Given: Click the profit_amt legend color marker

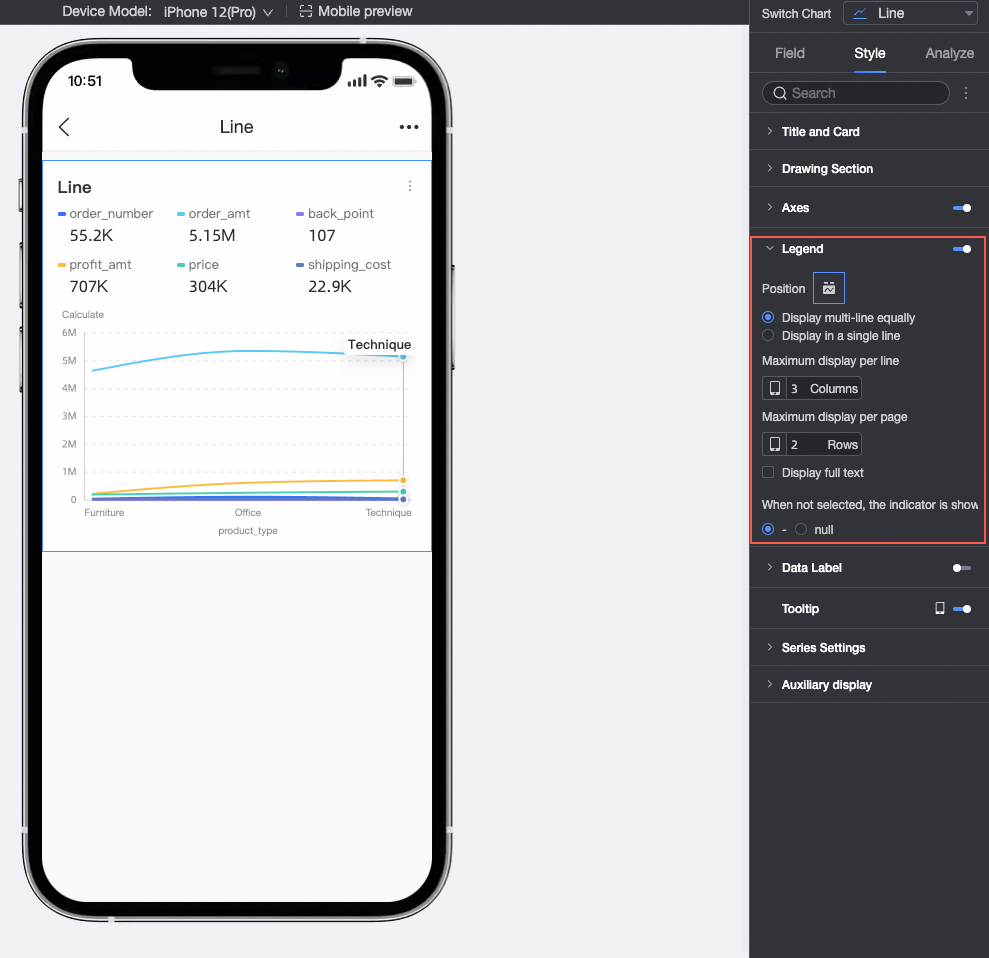Looking at the screenshot, I should point(62,265).
